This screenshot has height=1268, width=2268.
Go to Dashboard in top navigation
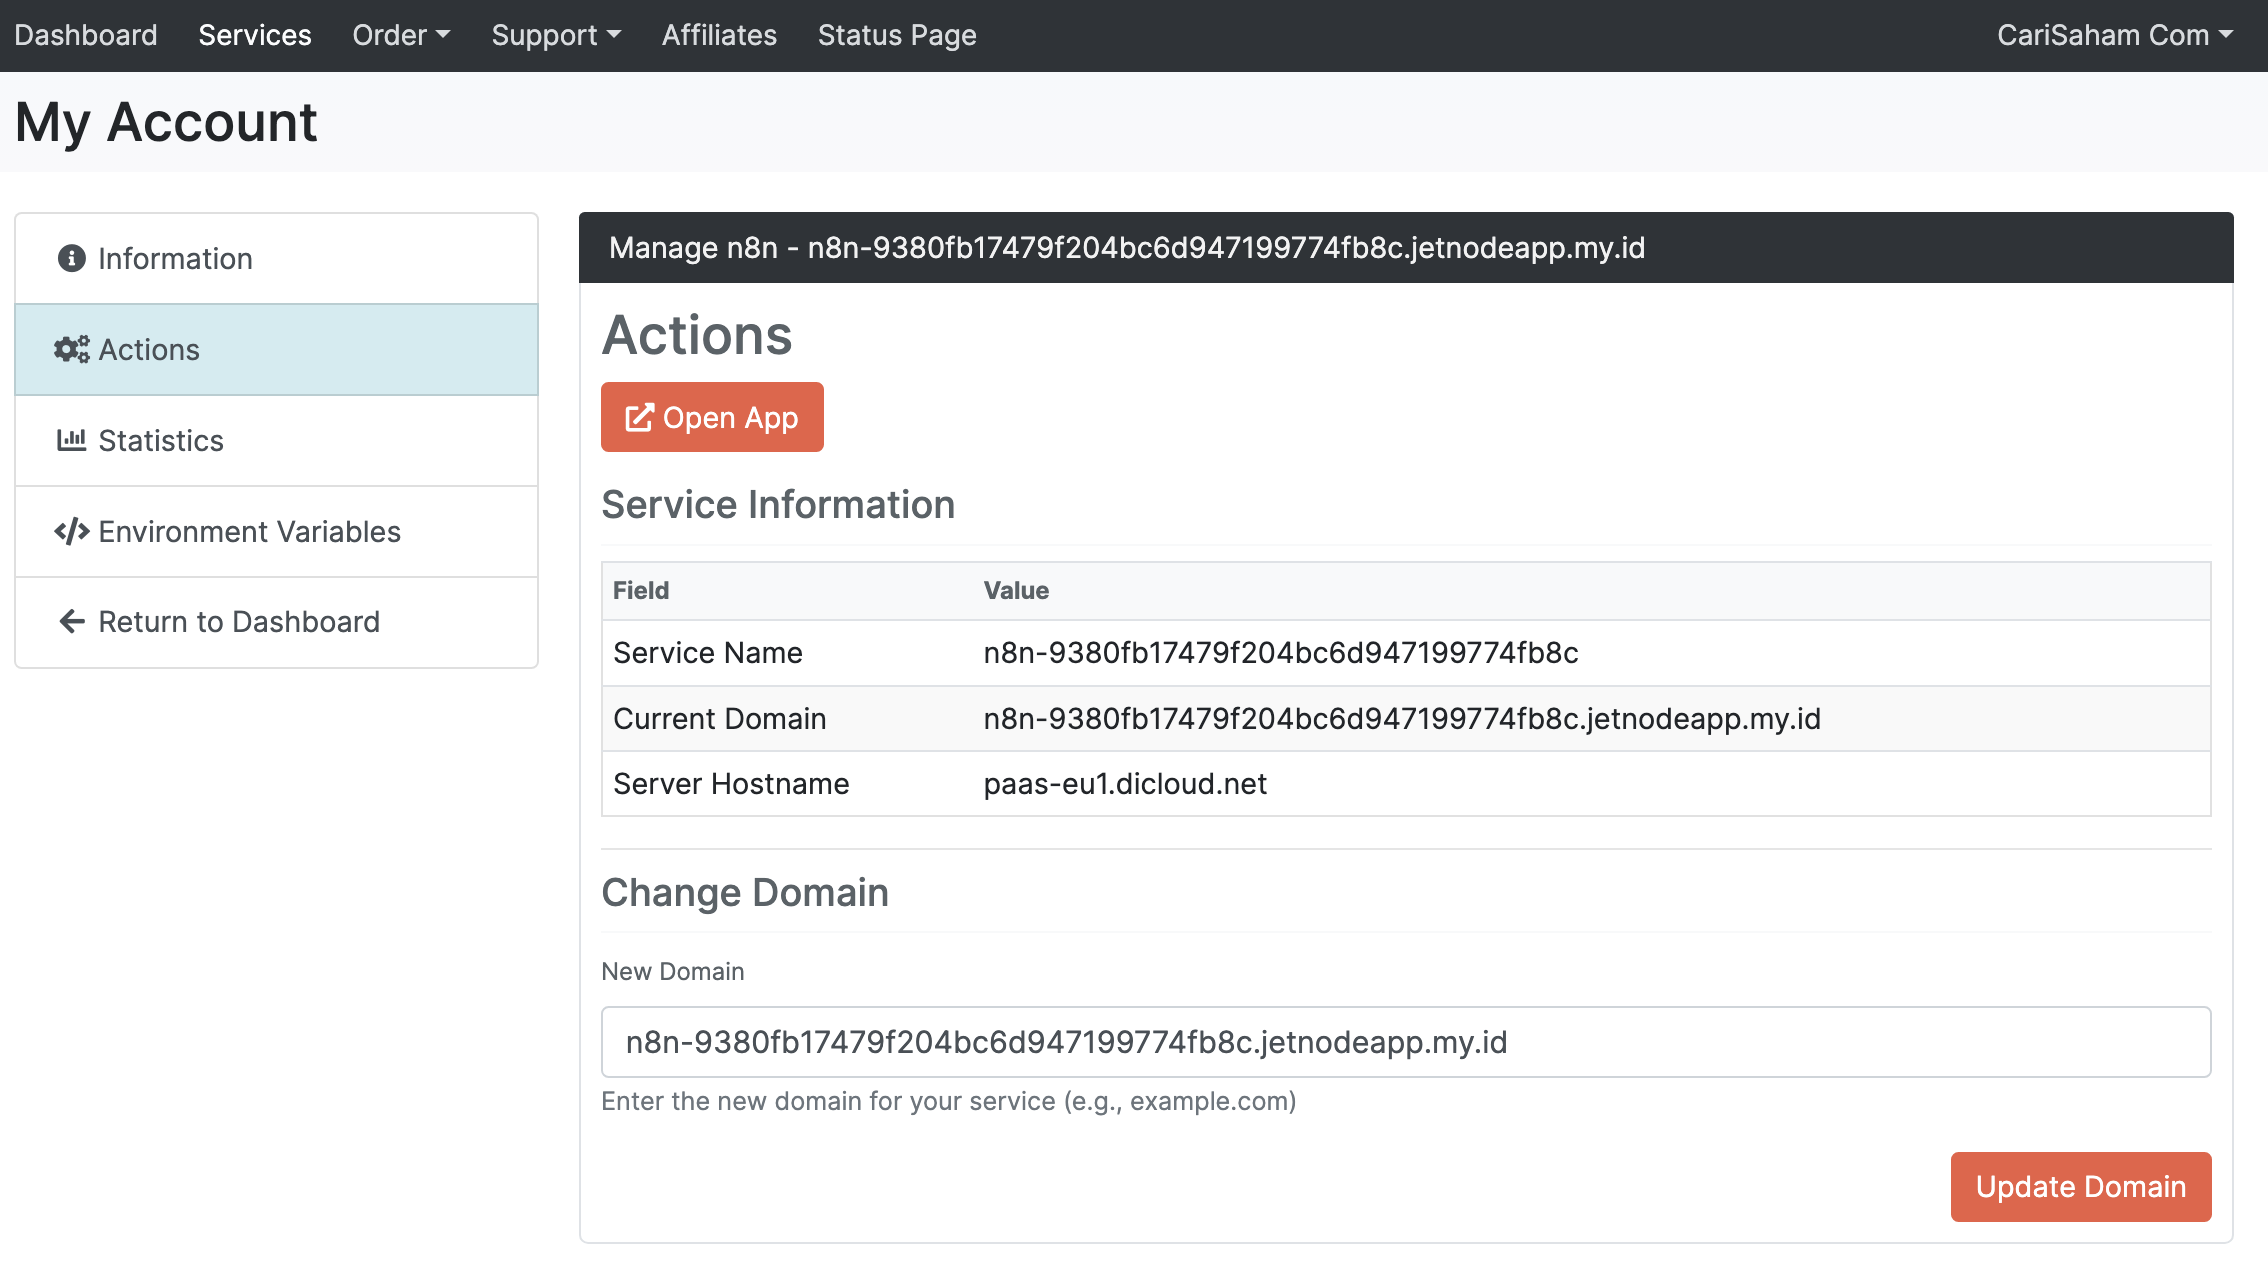click(x=86, y=35)
